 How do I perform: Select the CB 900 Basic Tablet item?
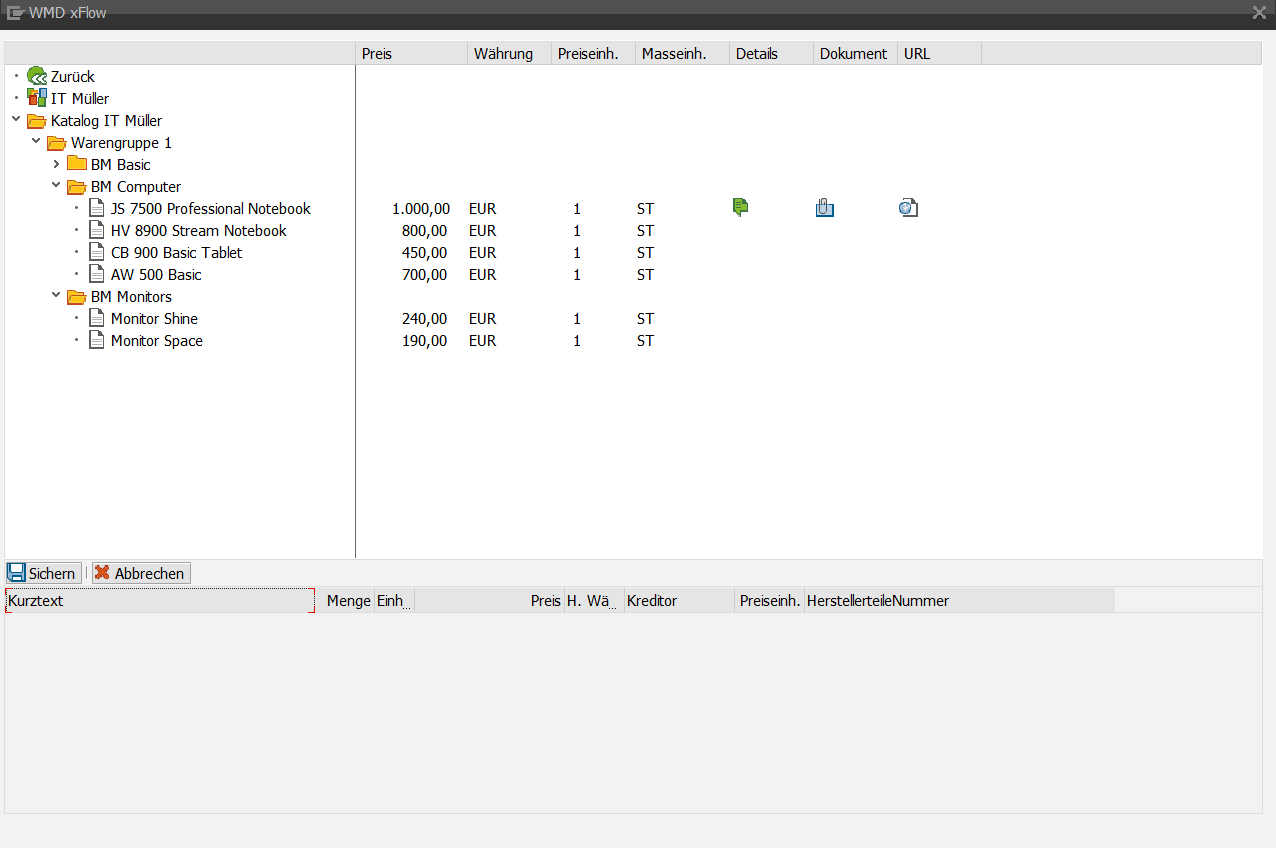click(x=176, y=252)
